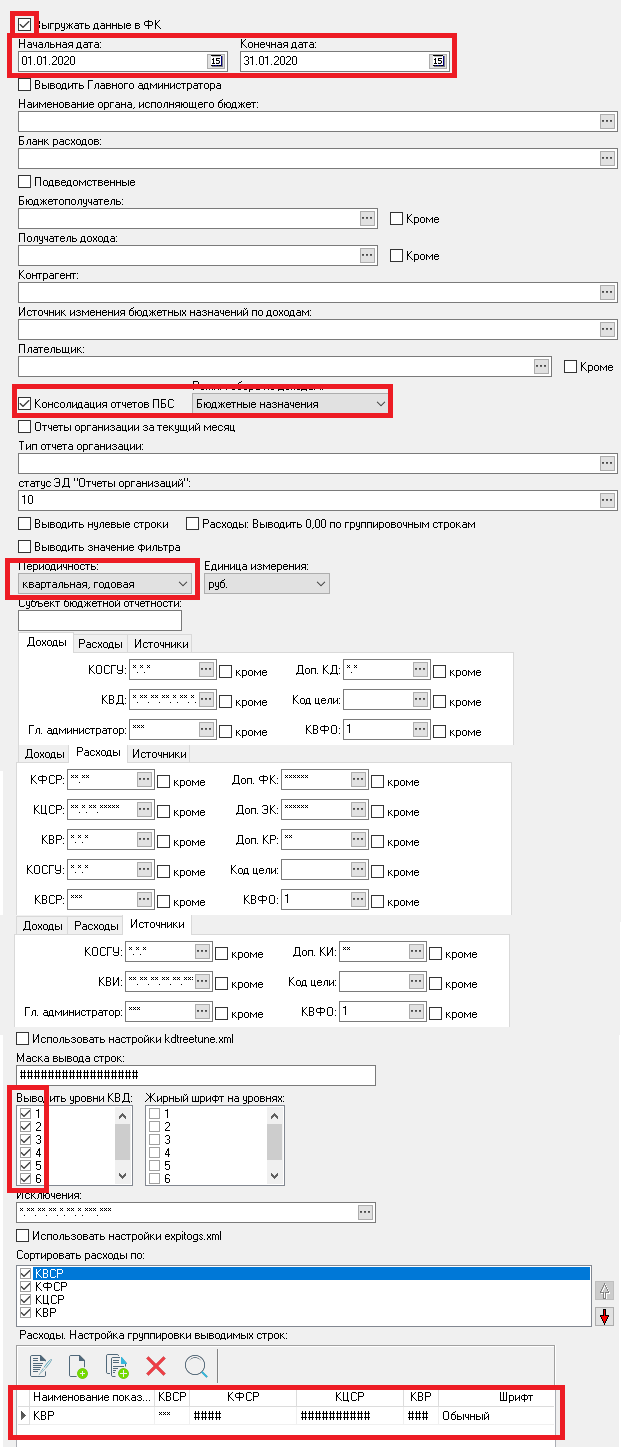Toggle Кроме checkbox next to Плательщик

click(571, 367)
